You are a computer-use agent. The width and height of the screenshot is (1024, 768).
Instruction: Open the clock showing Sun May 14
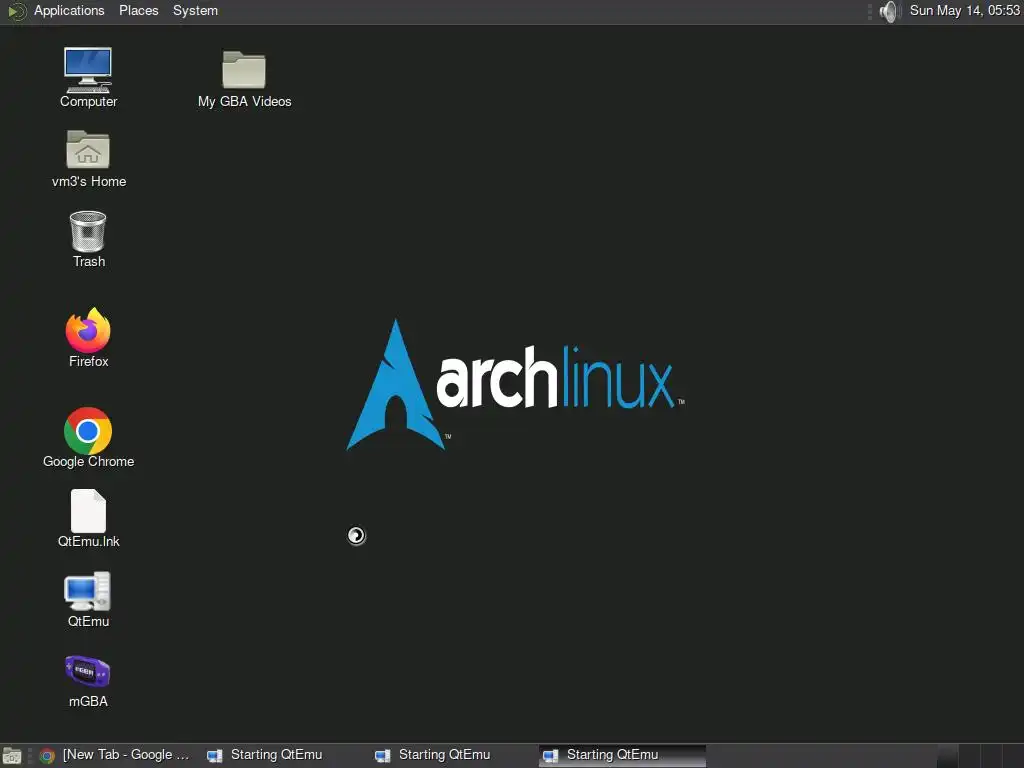pos(965,10)
